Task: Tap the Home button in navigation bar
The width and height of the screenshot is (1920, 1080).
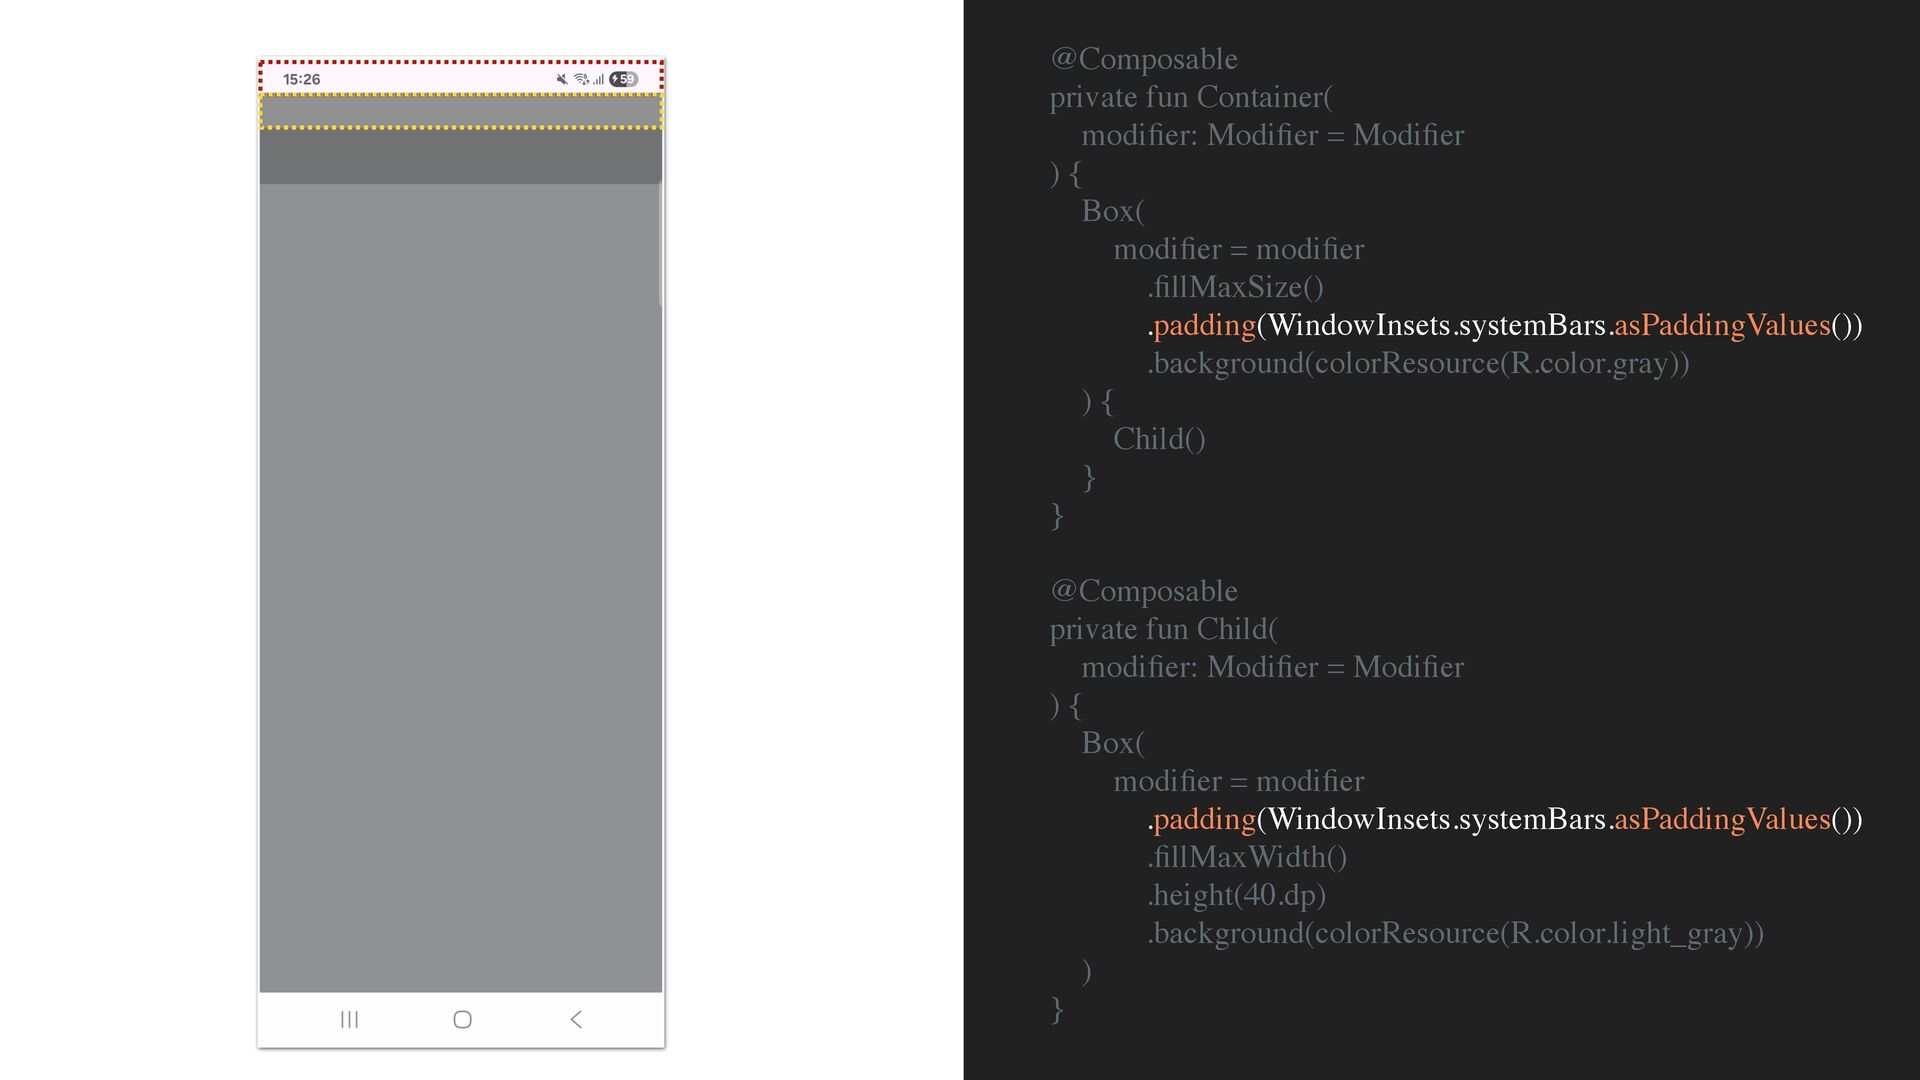Action: click(462, 1019)
